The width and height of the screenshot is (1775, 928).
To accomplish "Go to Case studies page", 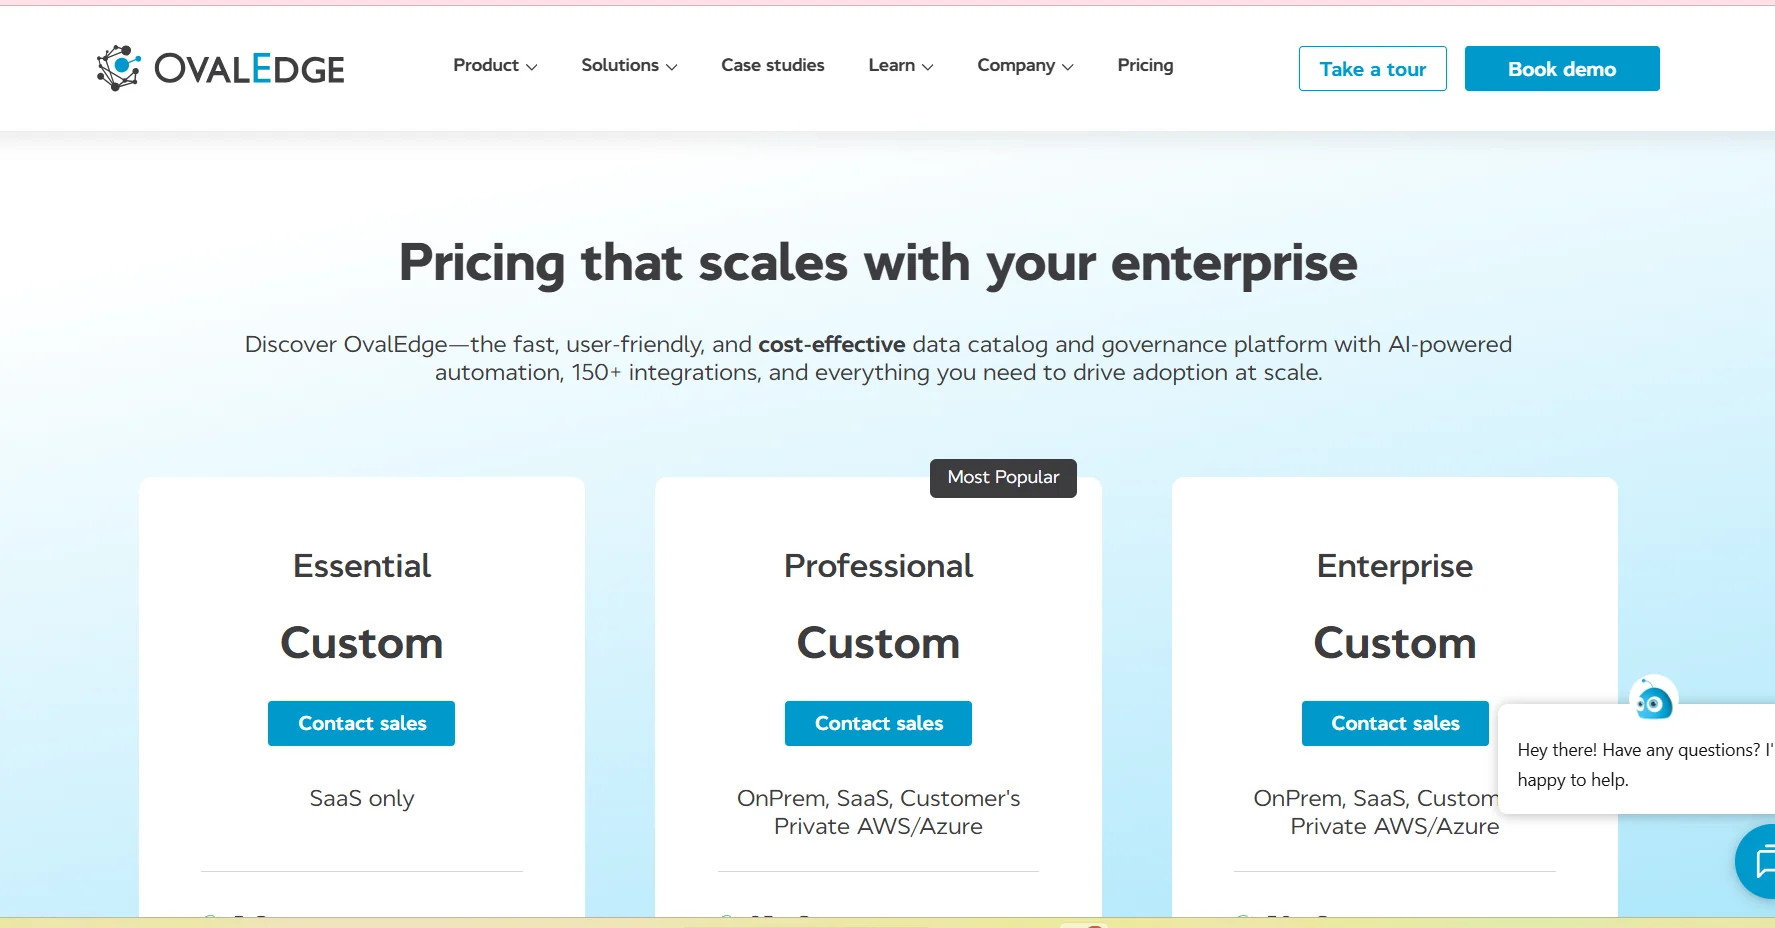I will coord(773,66).
